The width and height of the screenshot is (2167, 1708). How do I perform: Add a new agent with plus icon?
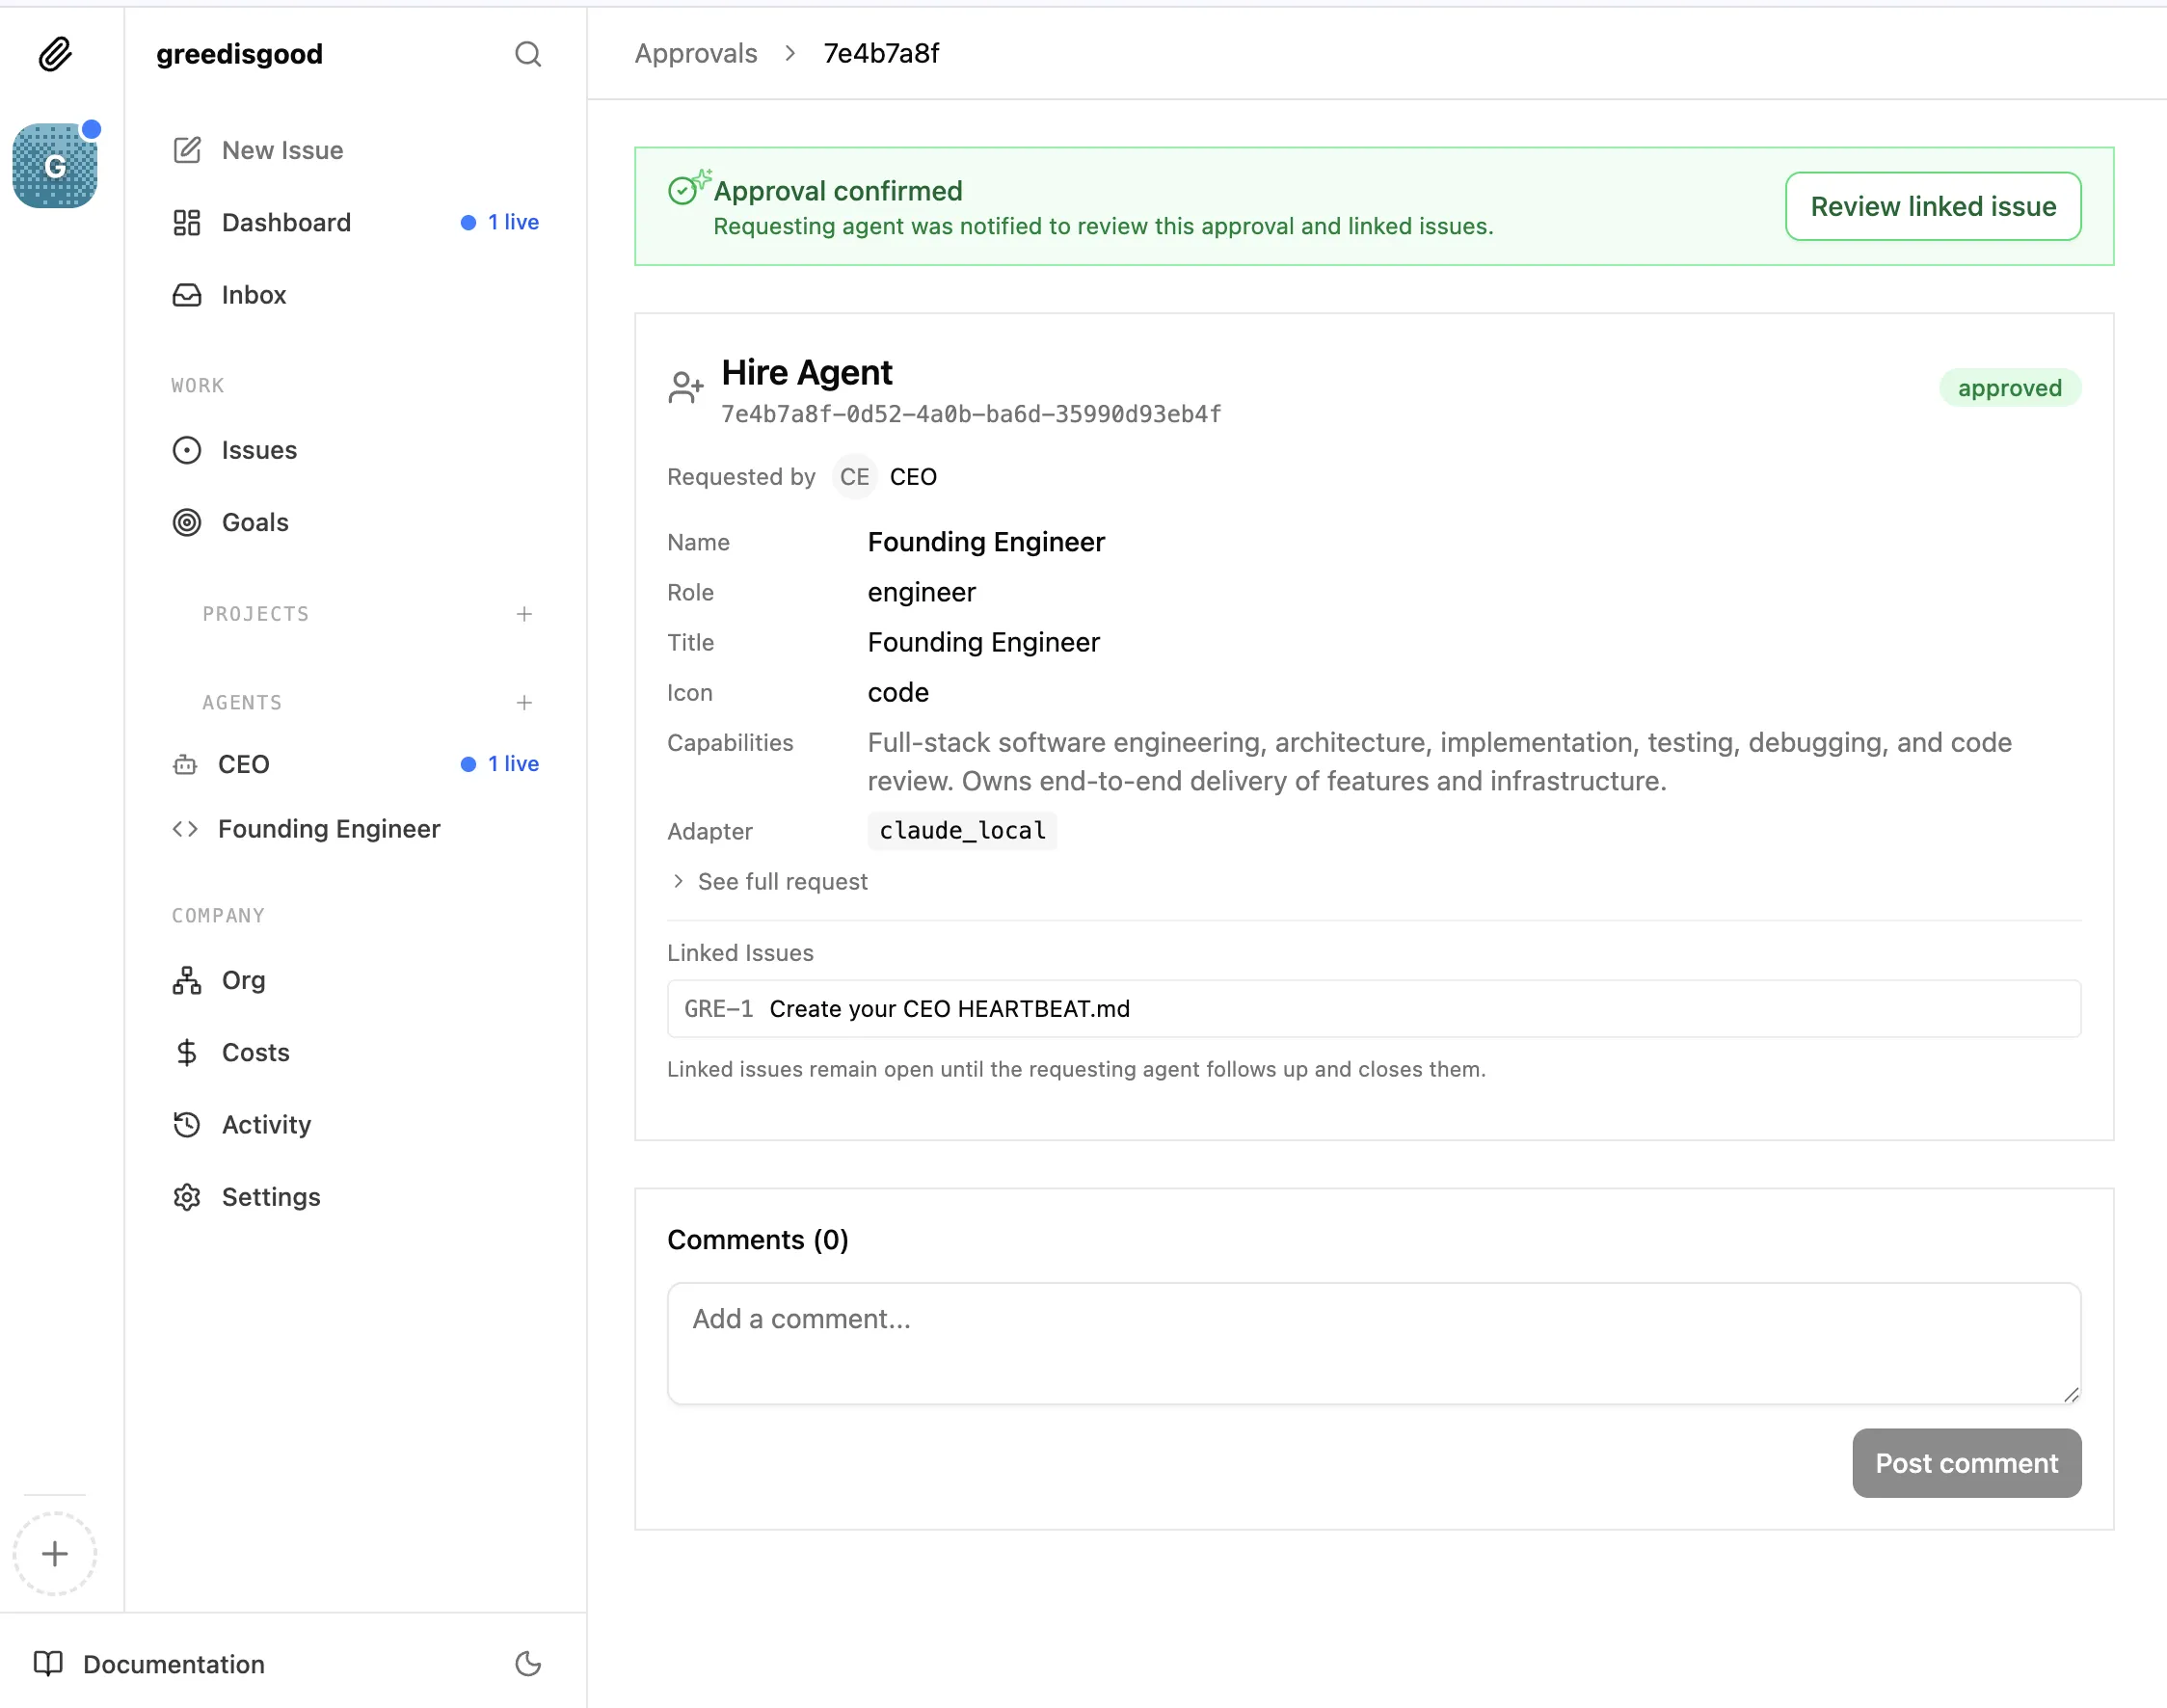[524, 703]
